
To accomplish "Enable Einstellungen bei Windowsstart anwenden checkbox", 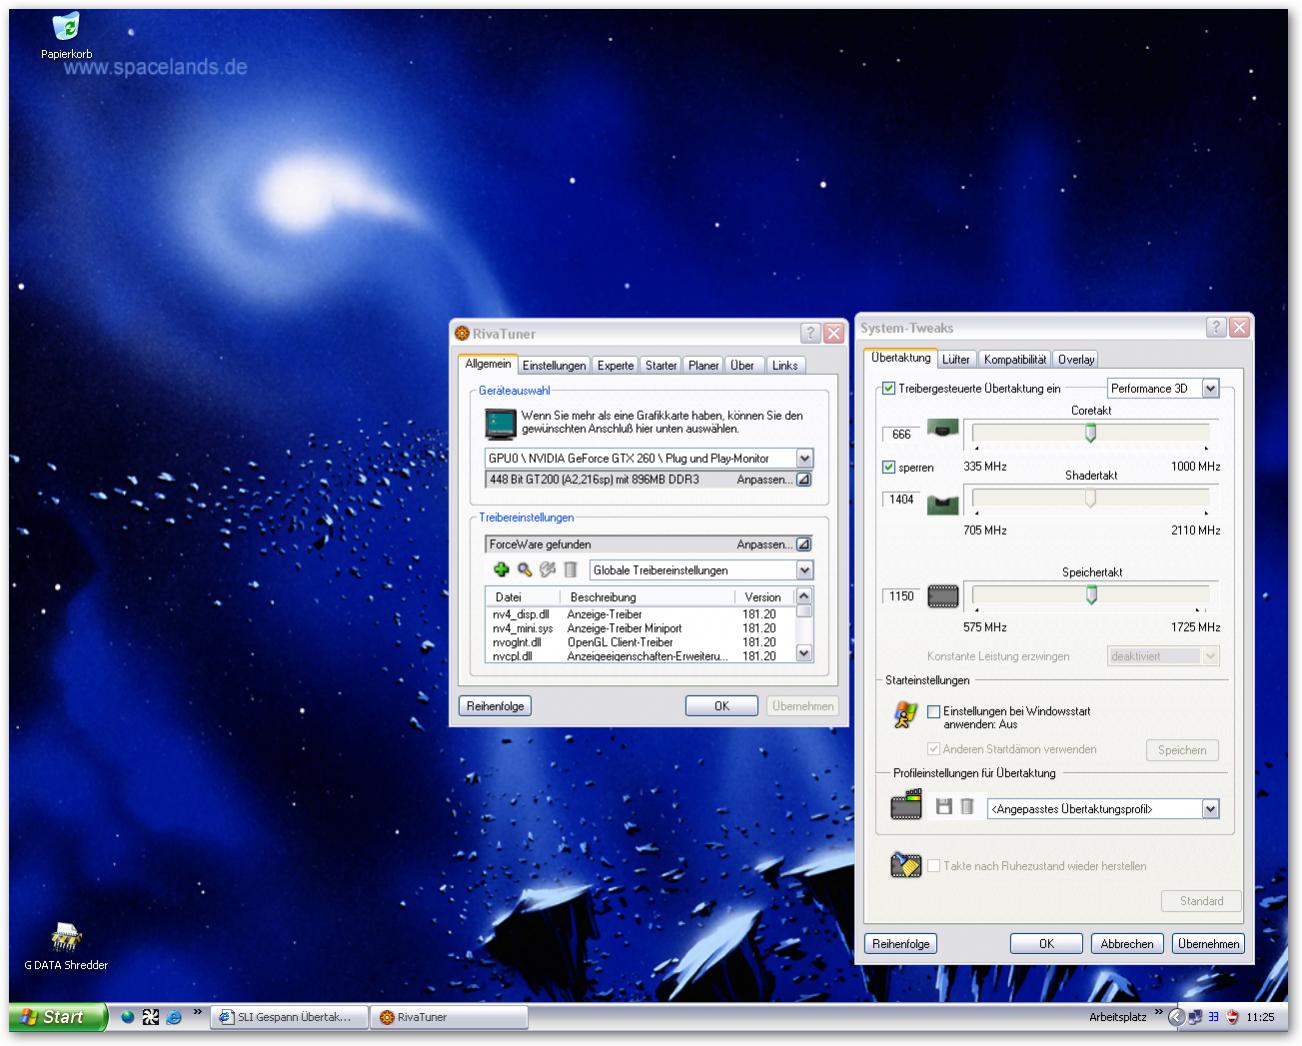I will (x=933, y=711).
